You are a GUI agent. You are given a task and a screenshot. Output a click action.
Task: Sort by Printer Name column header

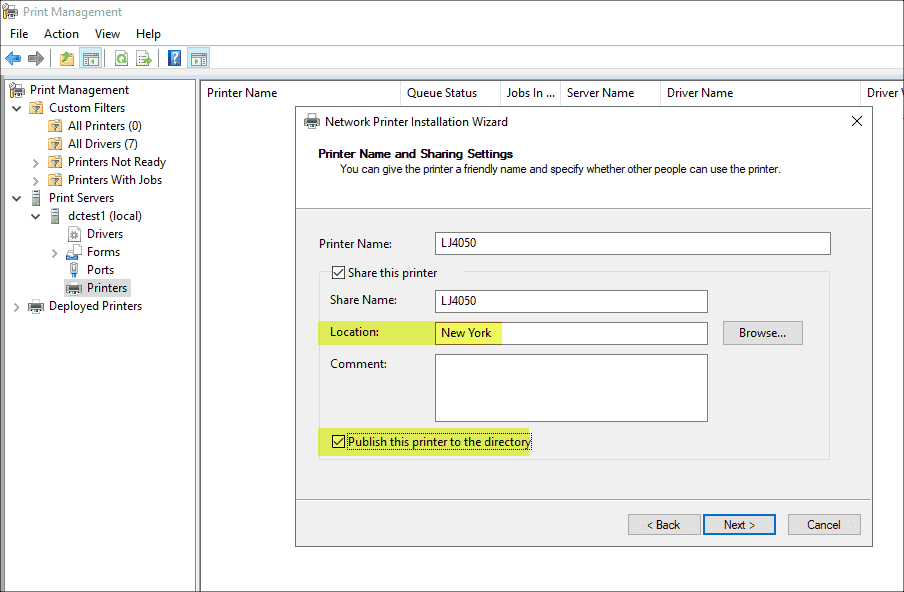coord(300,93)
